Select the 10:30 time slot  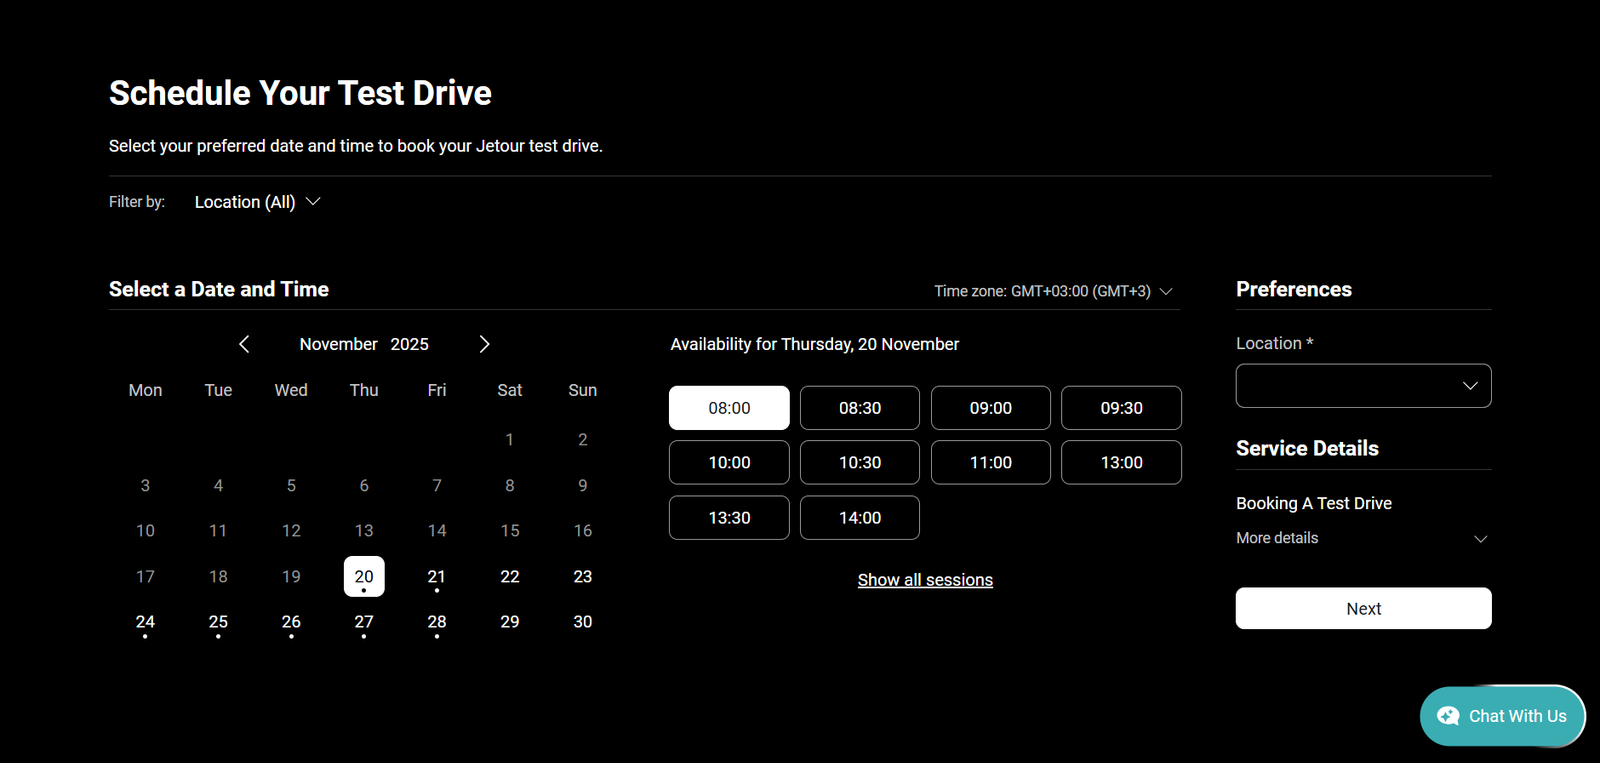(860, 463)
